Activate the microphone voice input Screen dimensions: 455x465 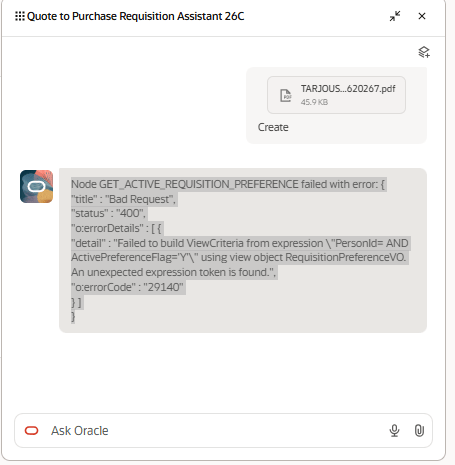coord(394,431)
